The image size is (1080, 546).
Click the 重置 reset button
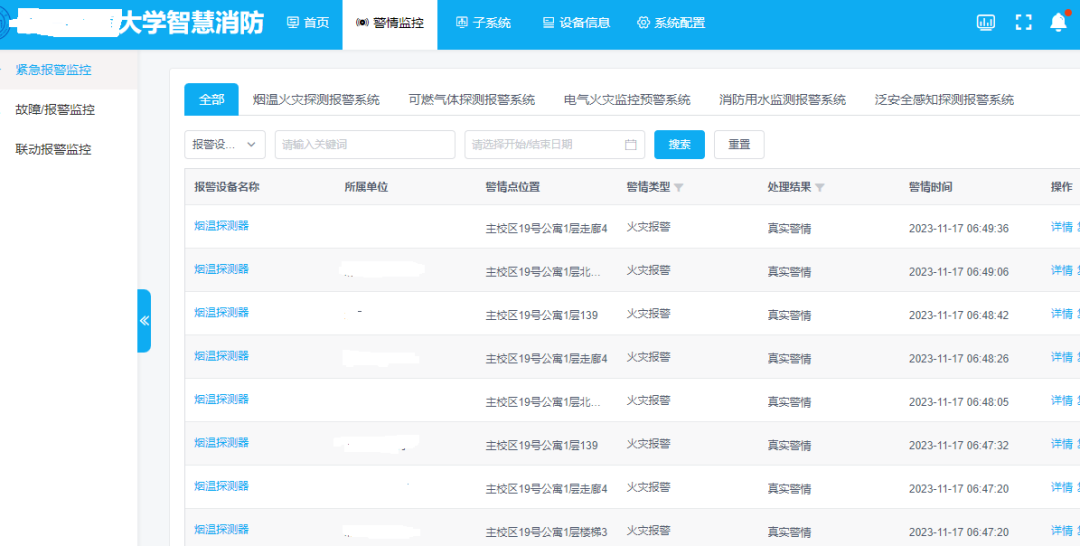pyautogui.click(x=739, y=145)
